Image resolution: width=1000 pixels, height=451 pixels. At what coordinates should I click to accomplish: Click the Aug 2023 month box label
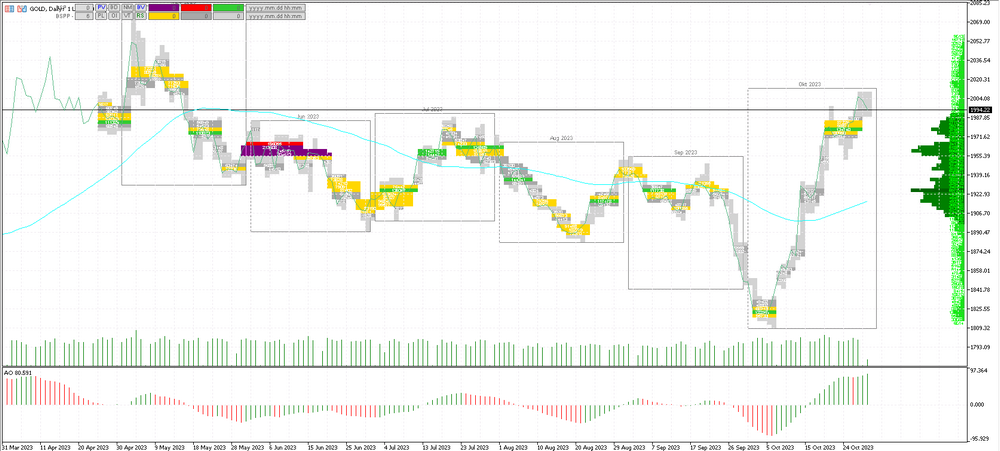click(x=561, y=138)
